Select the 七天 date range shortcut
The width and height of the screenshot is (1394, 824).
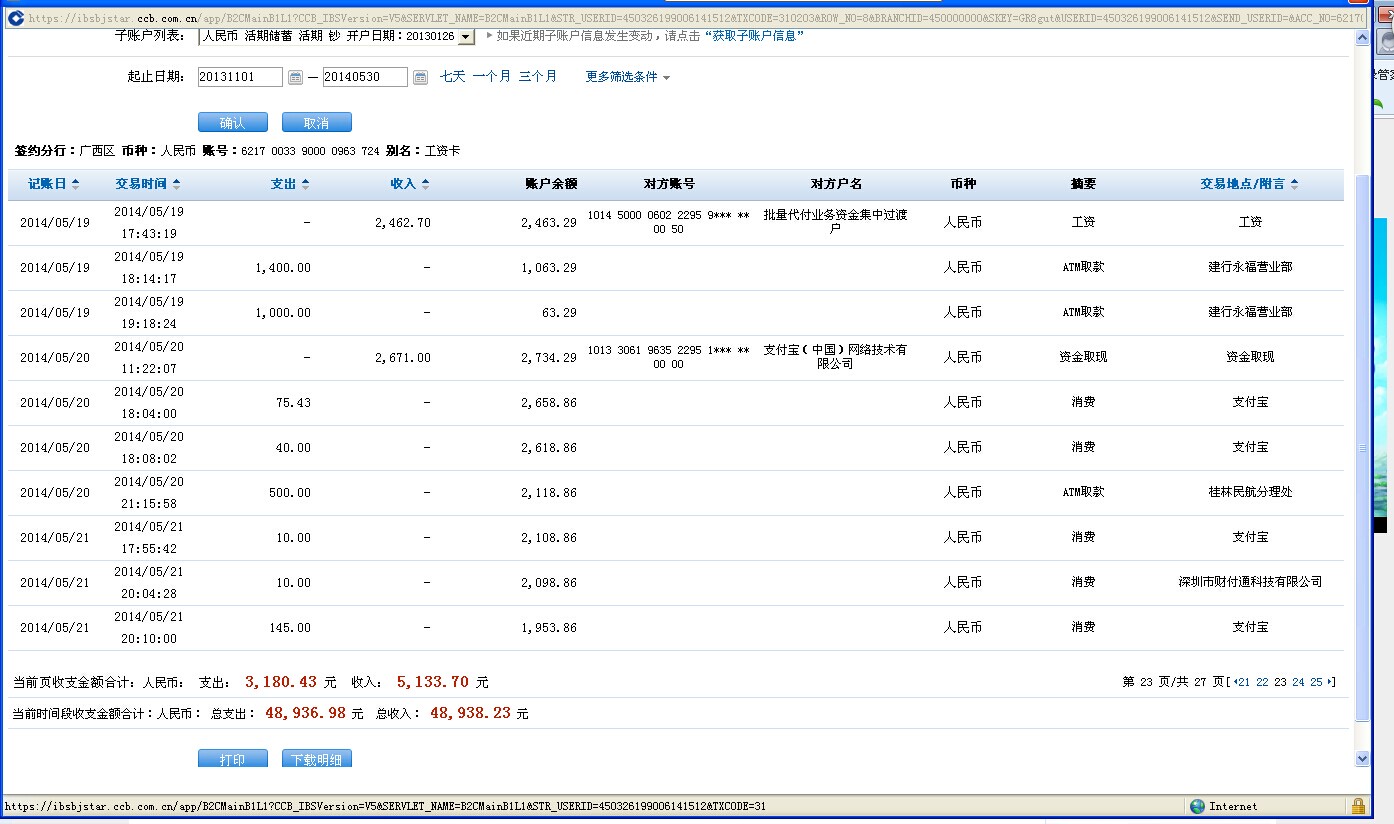pyautogui.click(x=453, y=76)
